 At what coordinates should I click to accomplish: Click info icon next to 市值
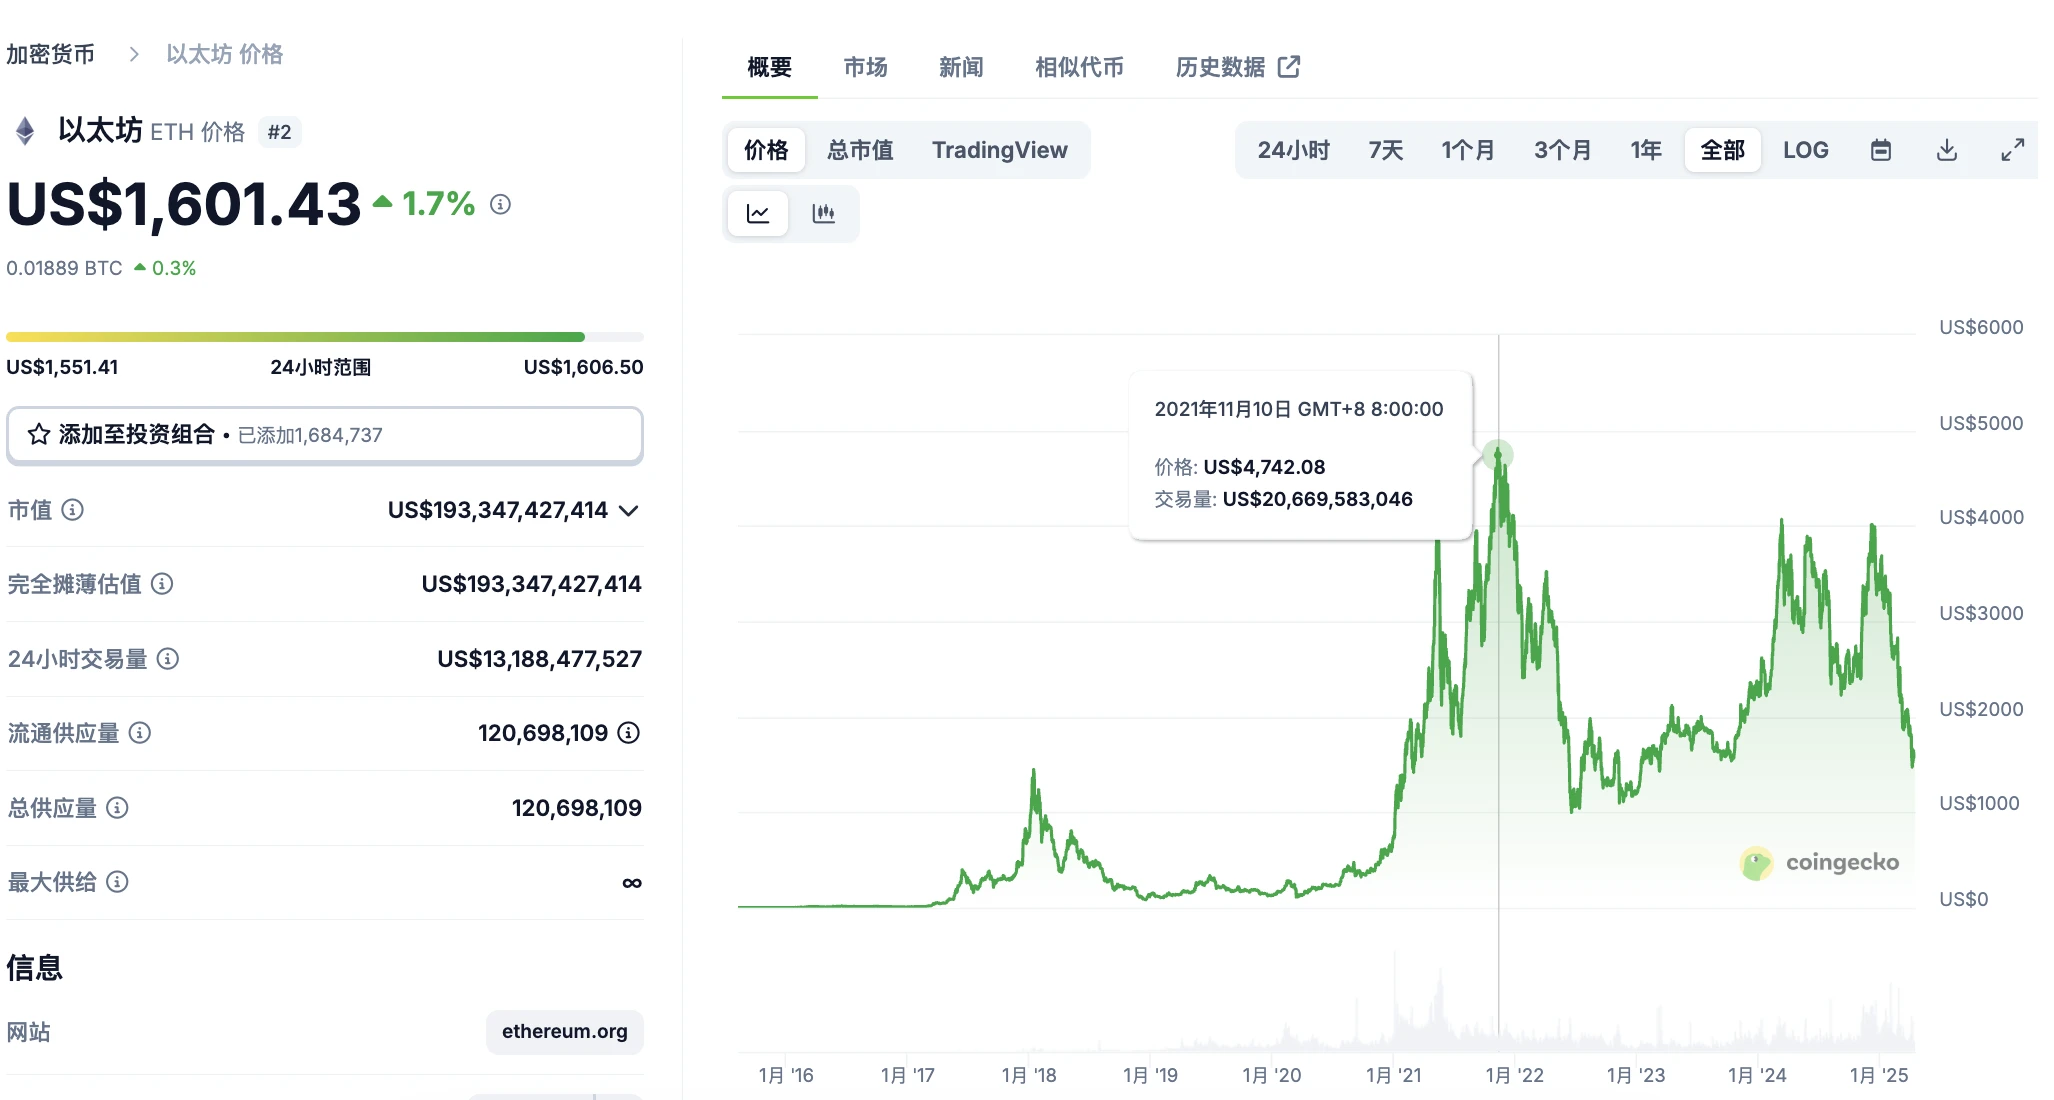coord(73,510)
